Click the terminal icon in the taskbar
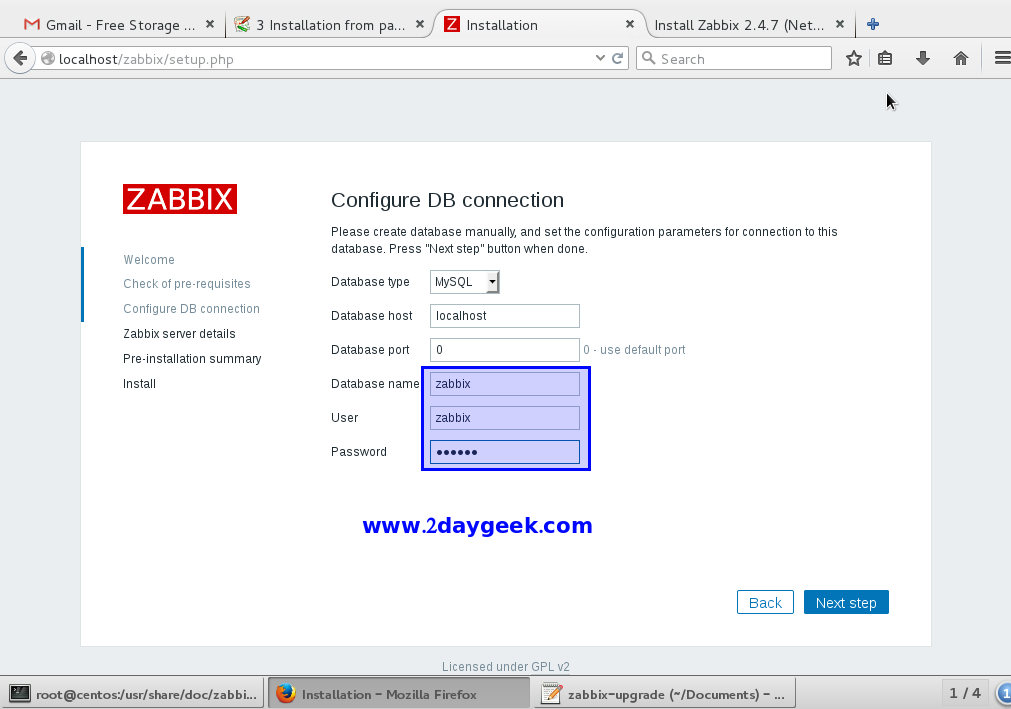The image size is (1011, 709). tap(20, 694)
